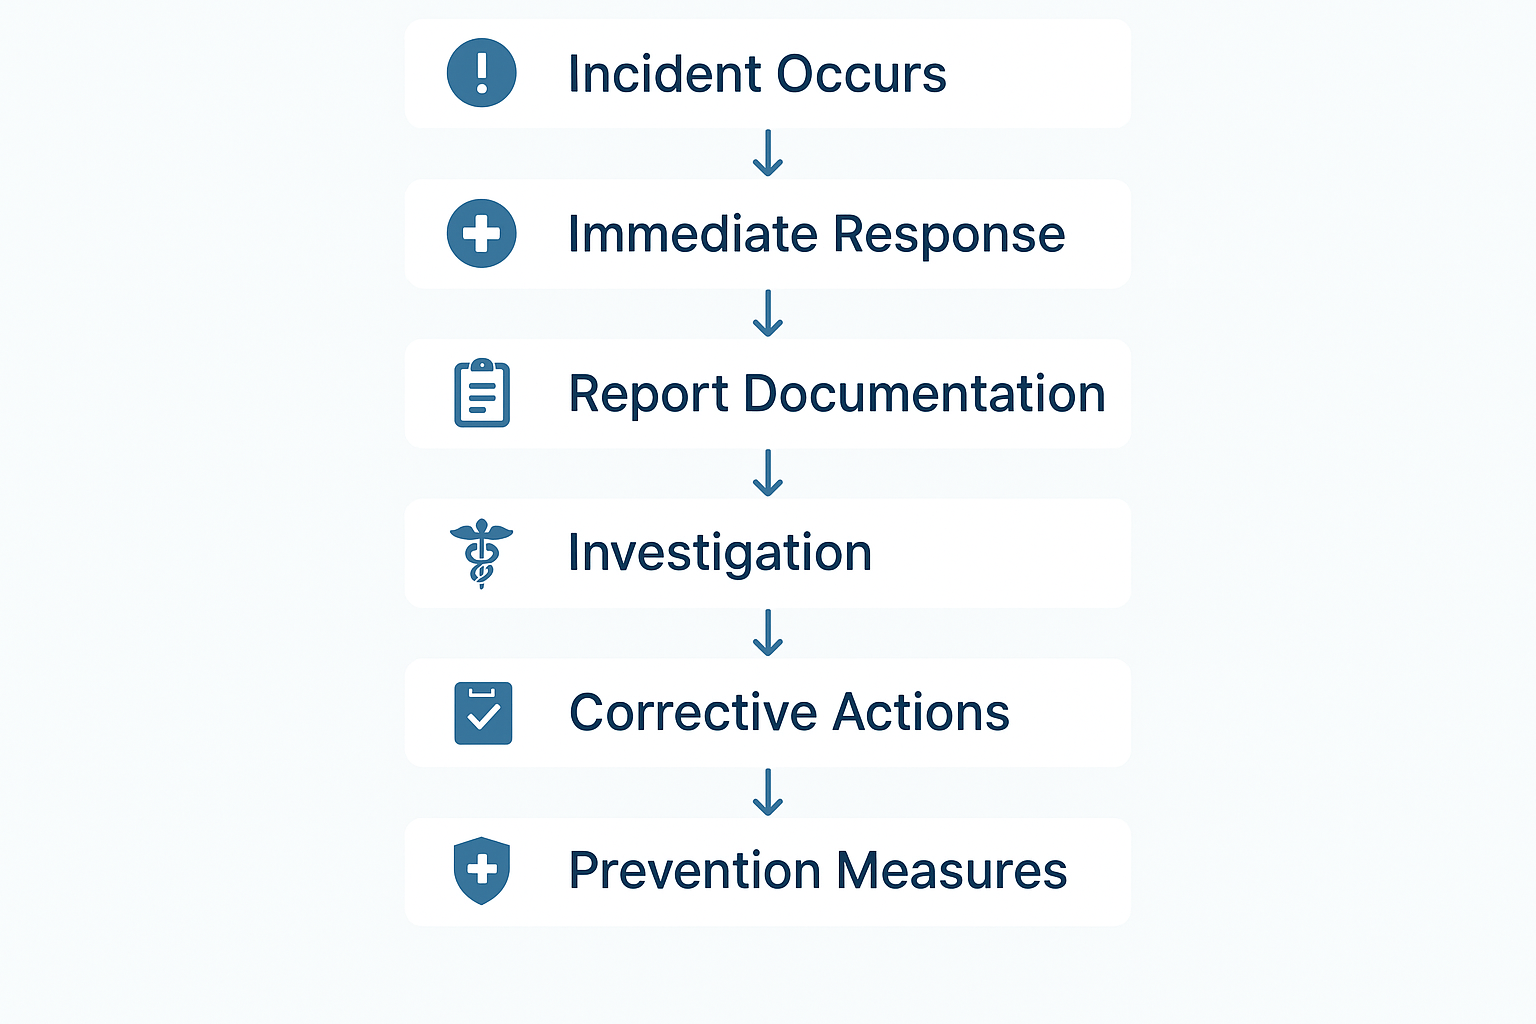Image resolution: width=1536 pixels, height=1024 pixels.
Task: Click the Report Documentation text
Action: tap(837, 394)
